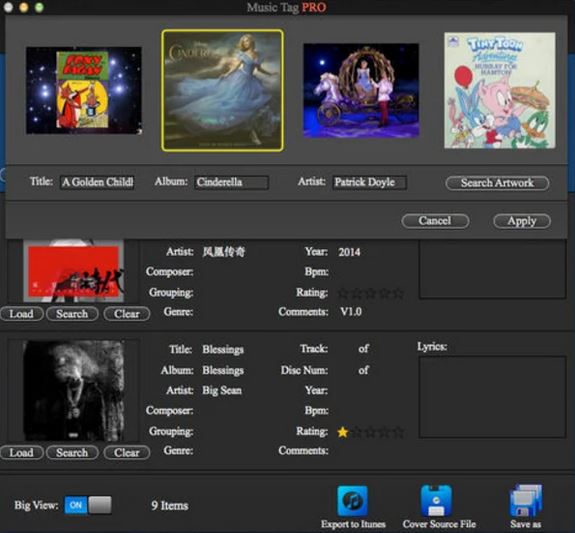Click the Blessings Lyrics text box
This screenshot has height=533, width=575.
click(492, 397)
